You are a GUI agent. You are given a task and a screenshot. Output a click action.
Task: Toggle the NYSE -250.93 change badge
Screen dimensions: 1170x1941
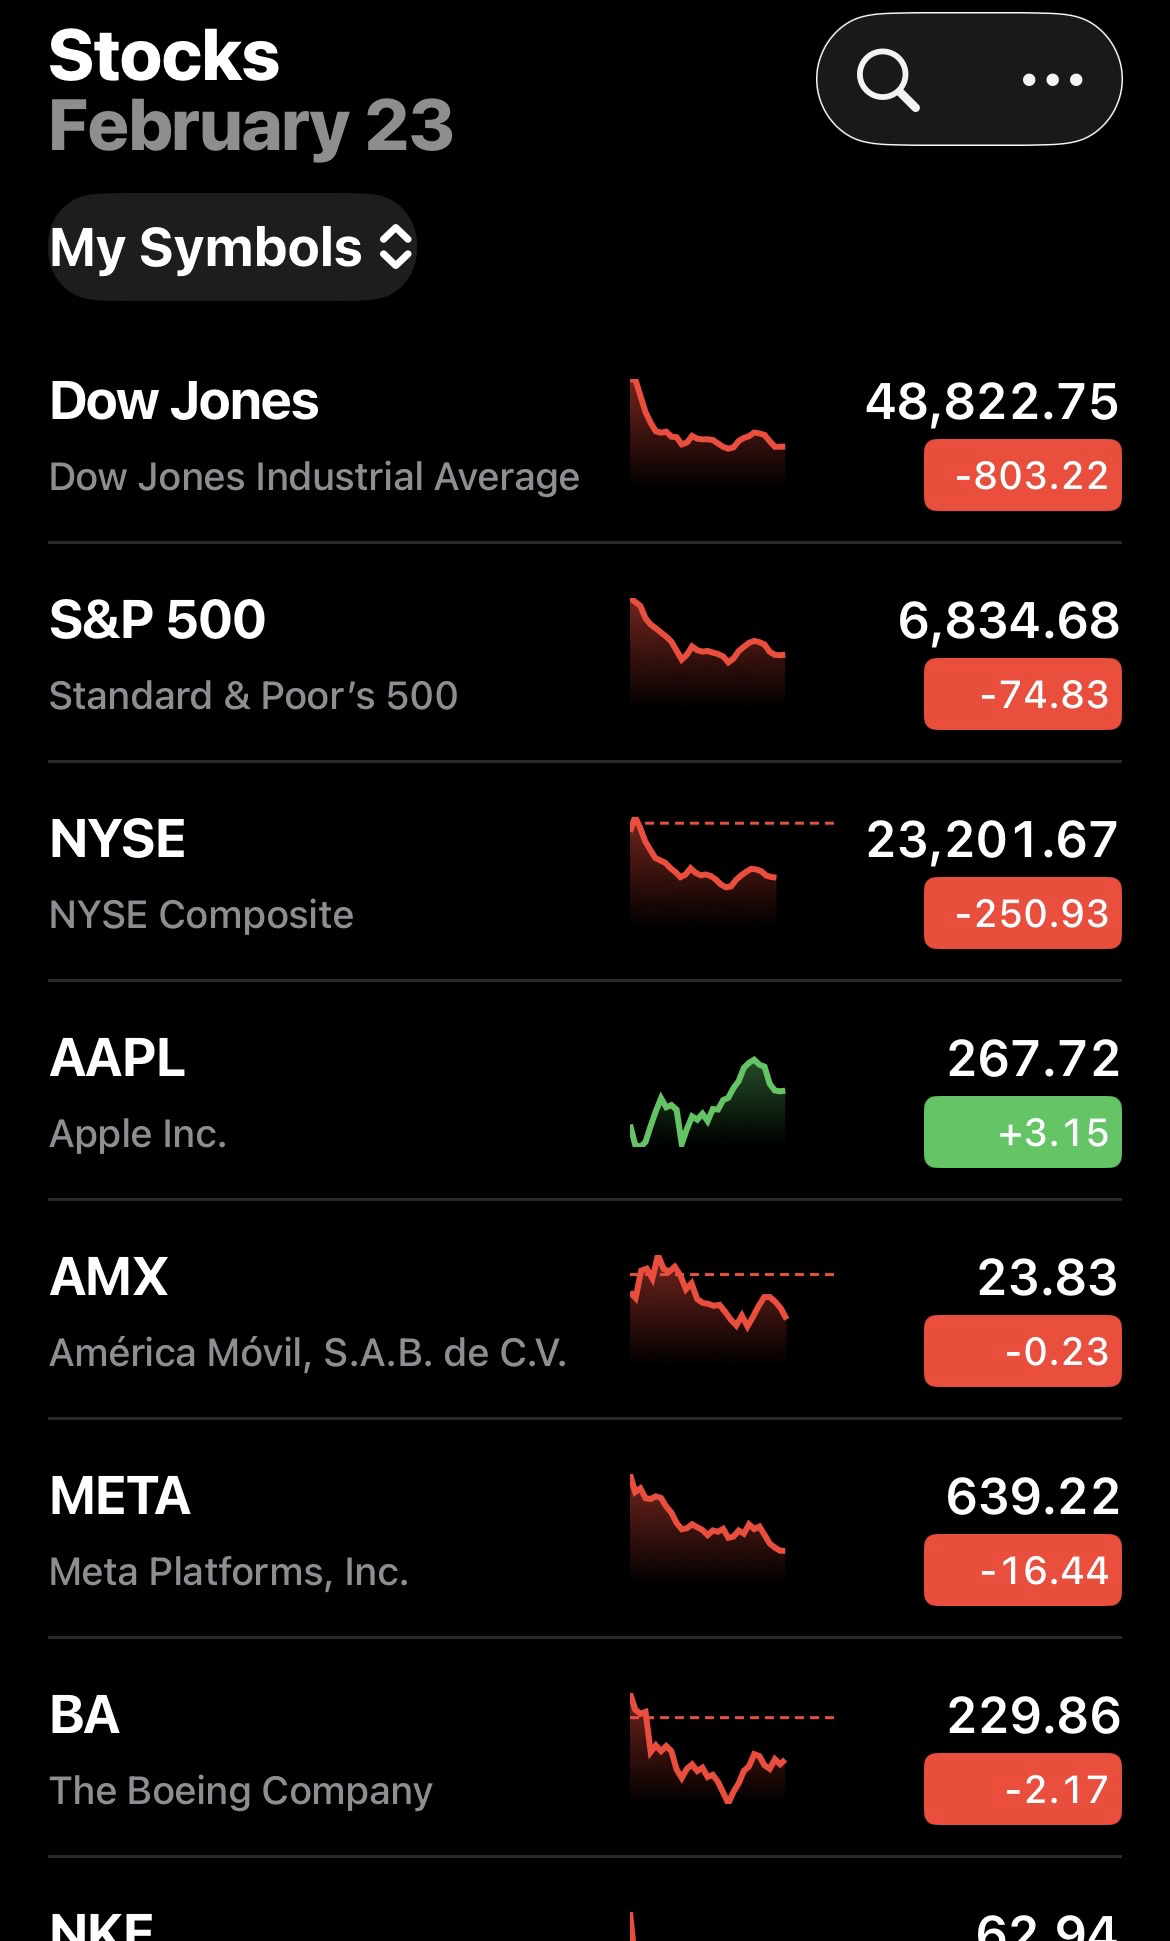(x=1022, y=913)
